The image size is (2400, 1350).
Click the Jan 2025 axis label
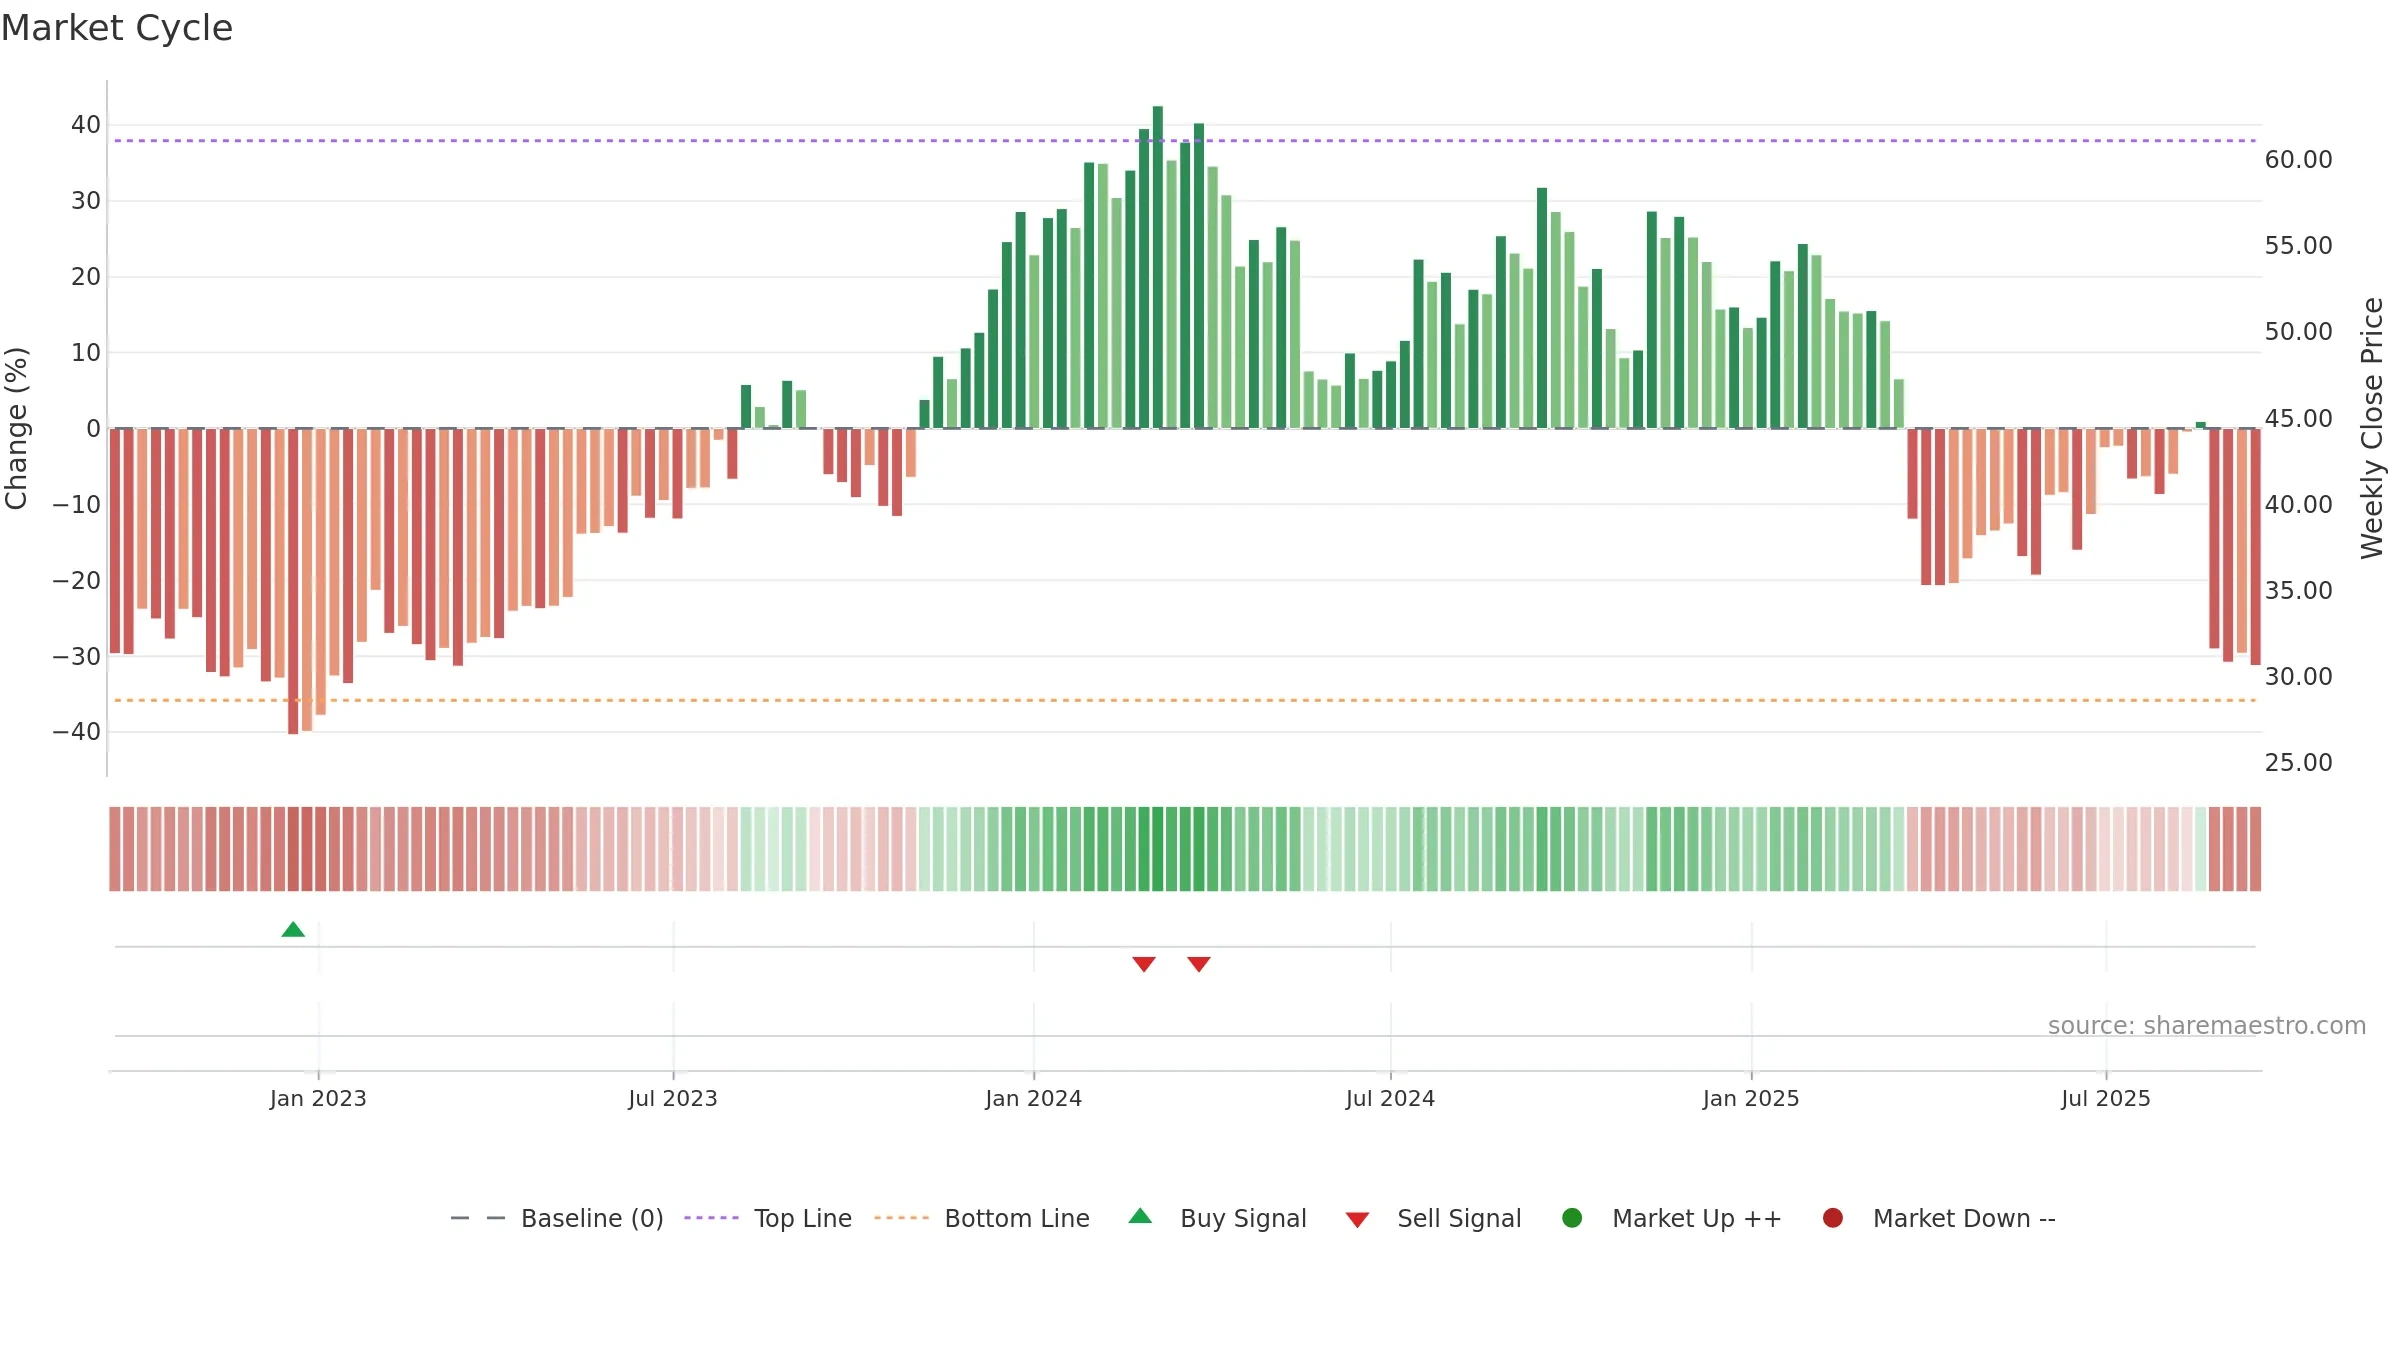[x=1751, y=1099]
